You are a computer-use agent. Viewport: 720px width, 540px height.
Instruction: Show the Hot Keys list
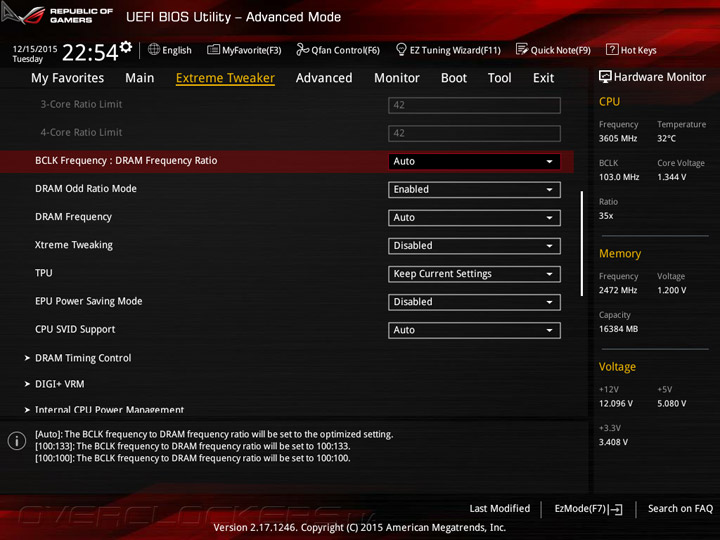coord(631,50)
